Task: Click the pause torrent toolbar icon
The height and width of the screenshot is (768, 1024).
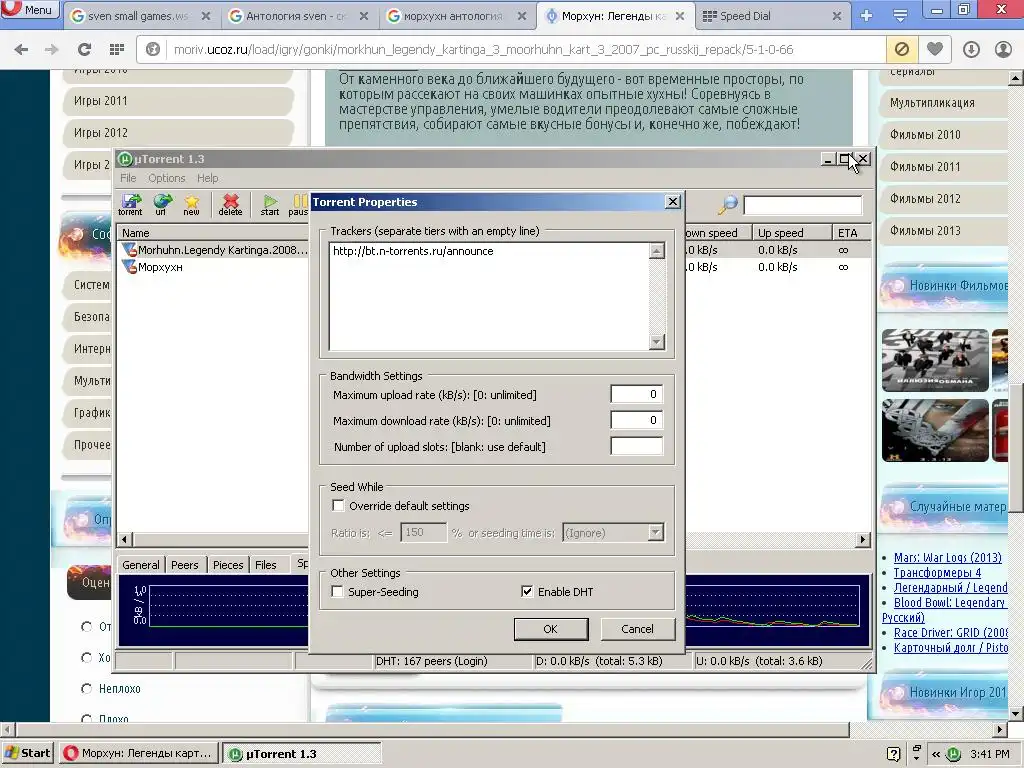Action: (x=298, y=204)
